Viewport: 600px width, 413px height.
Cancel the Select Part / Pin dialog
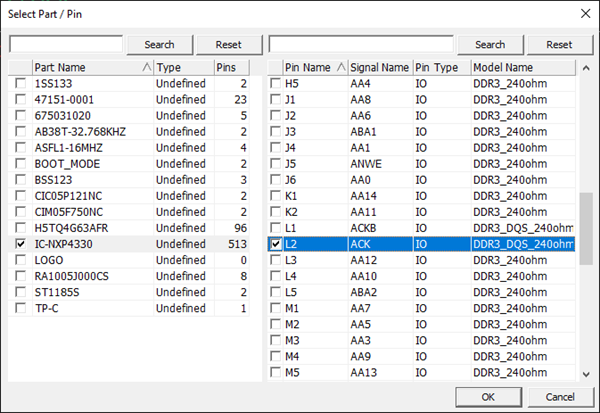559,395
